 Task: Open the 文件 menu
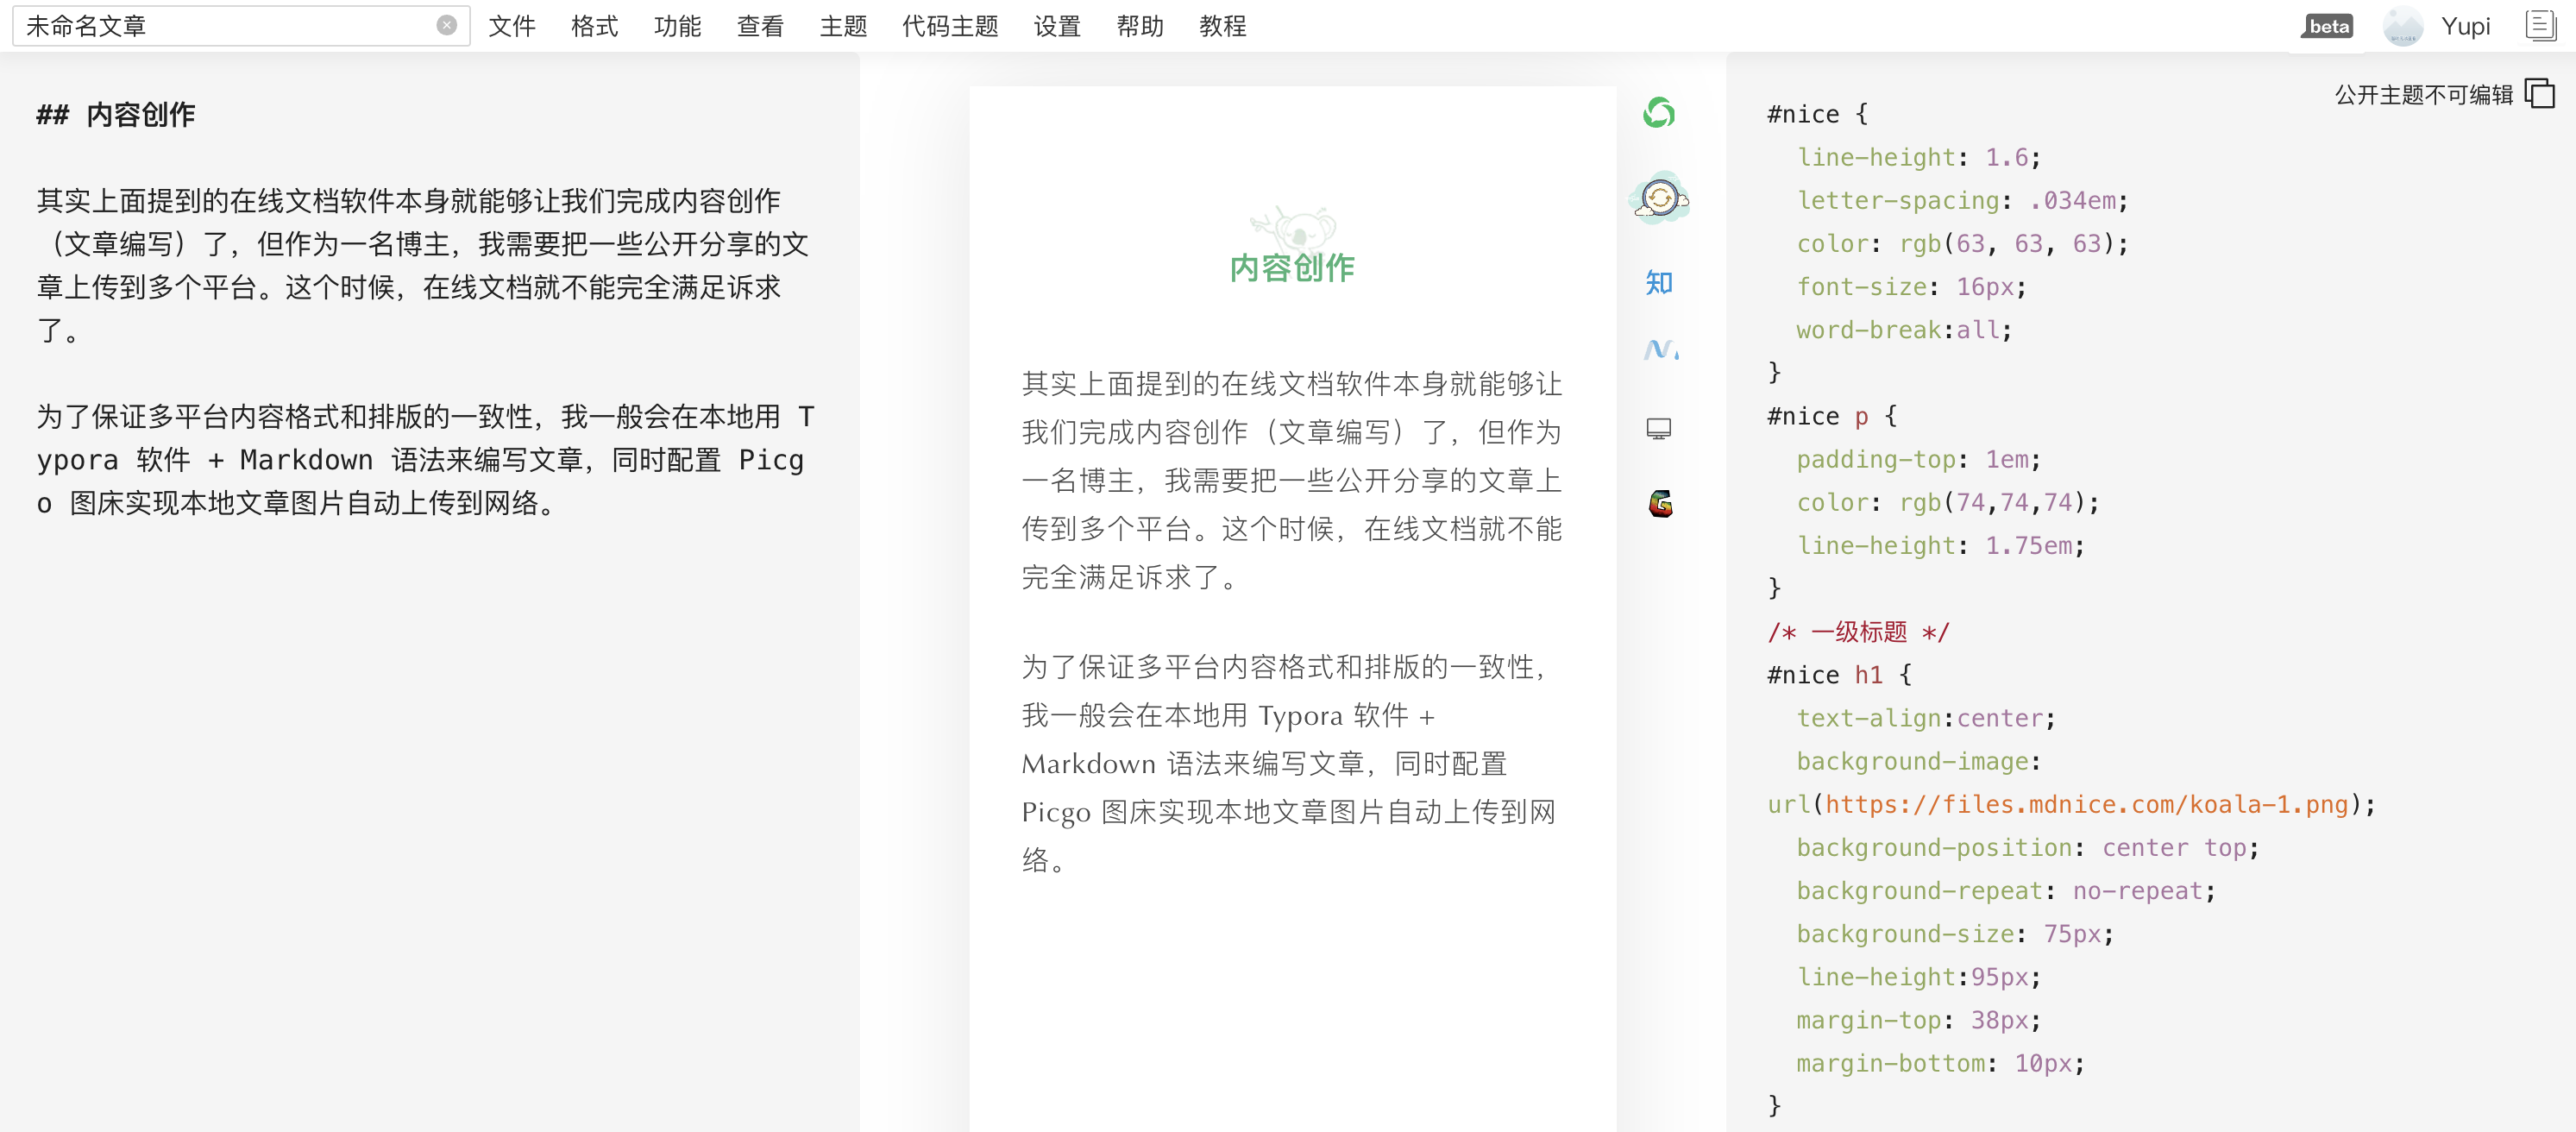tap(512, 26)
